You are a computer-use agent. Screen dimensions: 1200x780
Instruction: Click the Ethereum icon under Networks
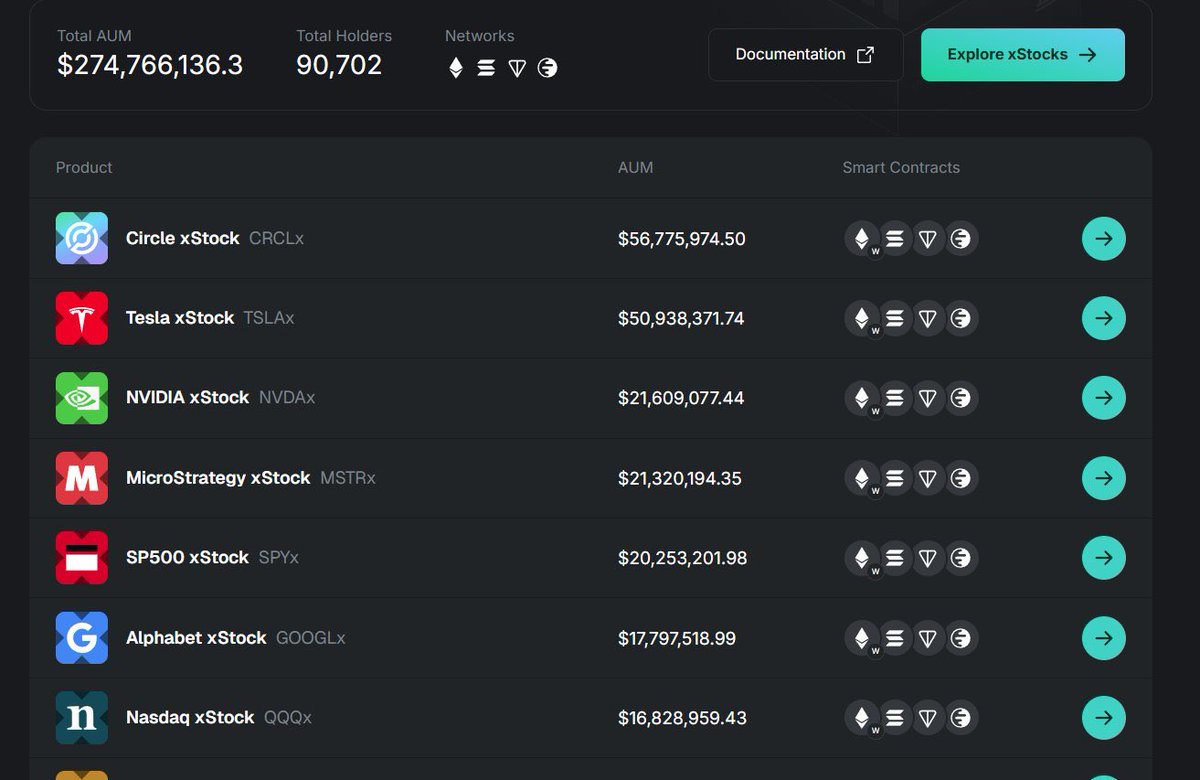pyautogui.click(x=456, y=68)
